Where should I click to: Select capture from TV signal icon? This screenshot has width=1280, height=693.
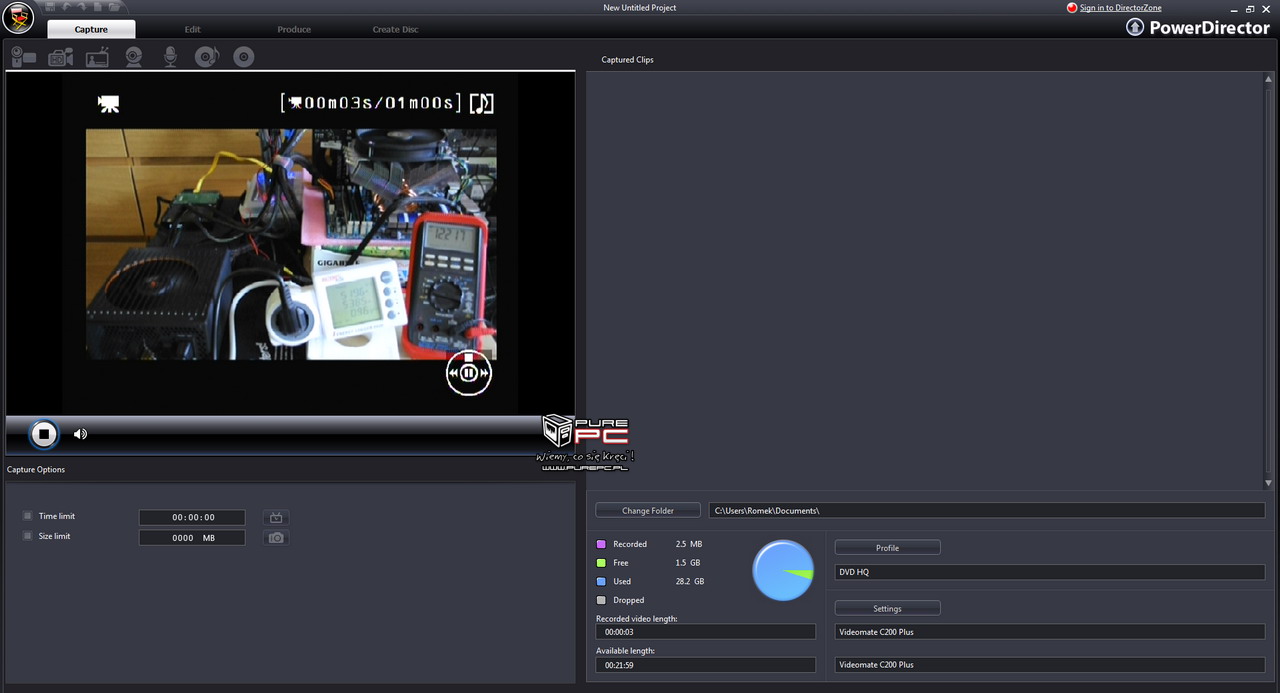pyautogui.click(x=97, y=57)
